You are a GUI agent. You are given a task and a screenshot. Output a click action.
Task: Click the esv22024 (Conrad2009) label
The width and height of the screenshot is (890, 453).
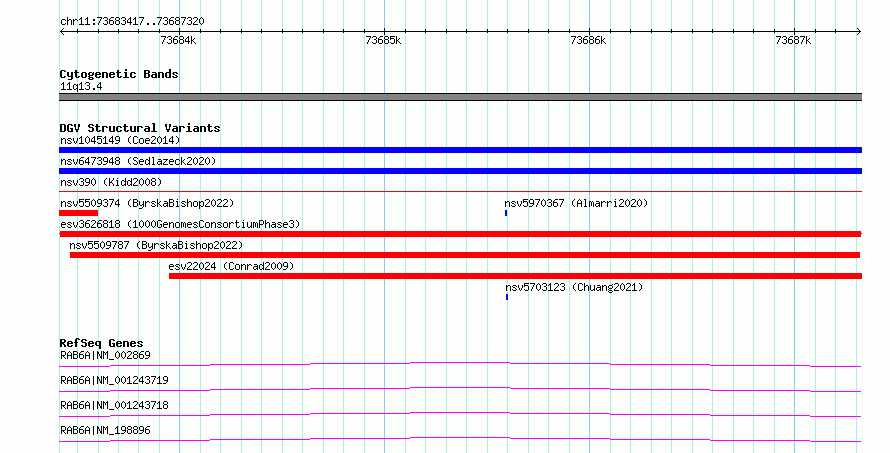pos(231,266)
